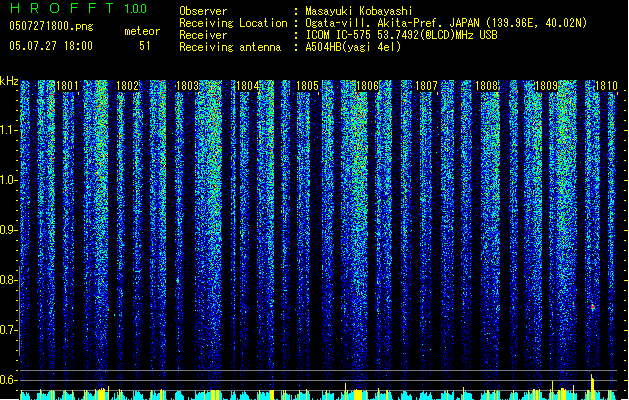Click the 1.0 kHz frequency axis label
The height and width of the screenshot is (400, 629).
click(x=9, y=180)
